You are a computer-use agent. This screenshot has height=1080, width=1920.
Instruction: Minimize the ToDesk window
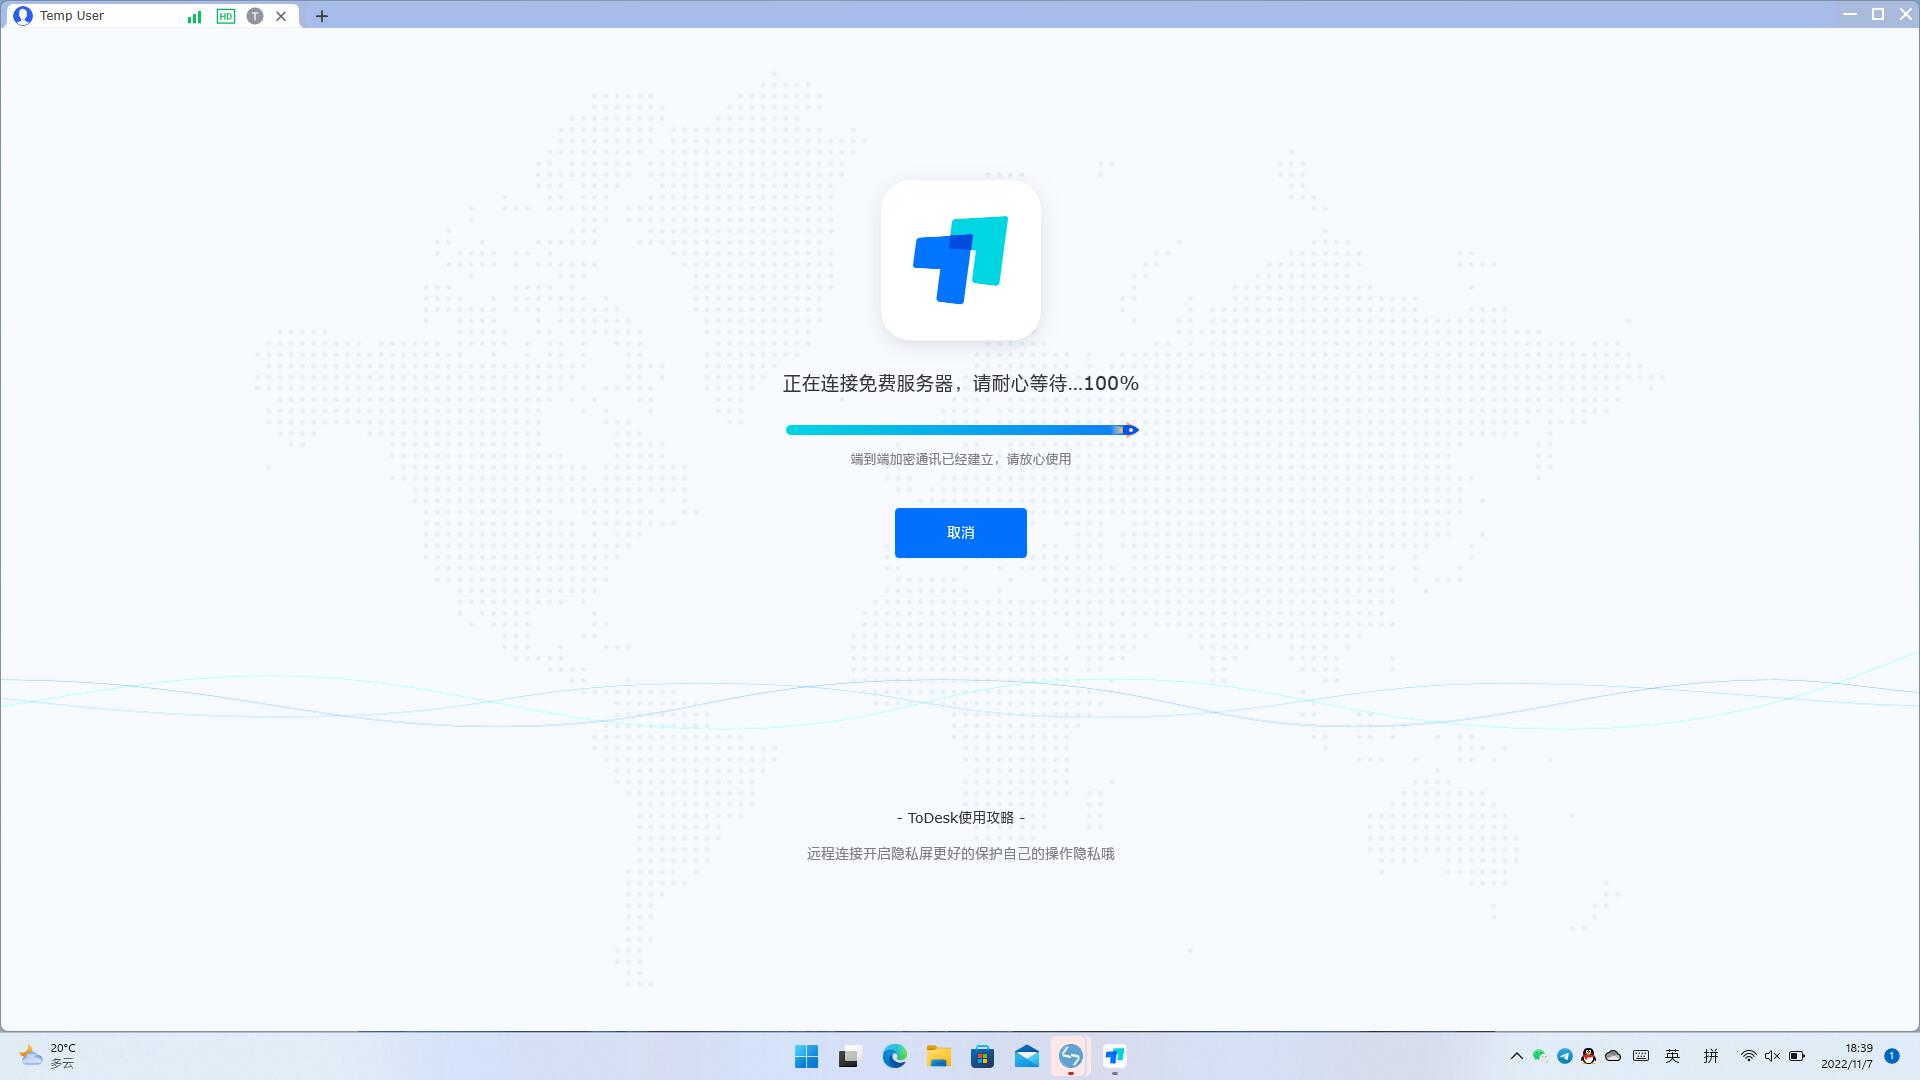(x=1850, y=14)
